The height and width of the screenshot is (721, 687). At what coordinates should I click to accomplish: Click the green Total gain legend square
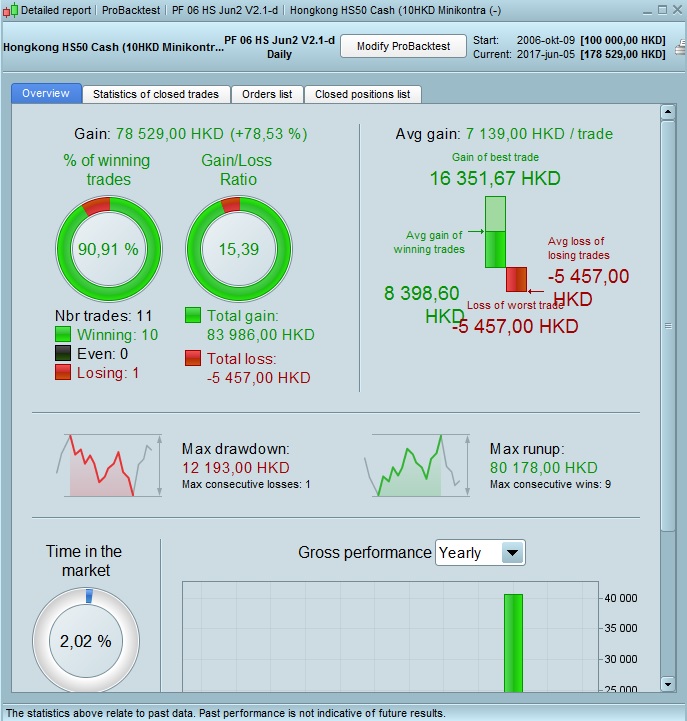(x=193, y=315)
